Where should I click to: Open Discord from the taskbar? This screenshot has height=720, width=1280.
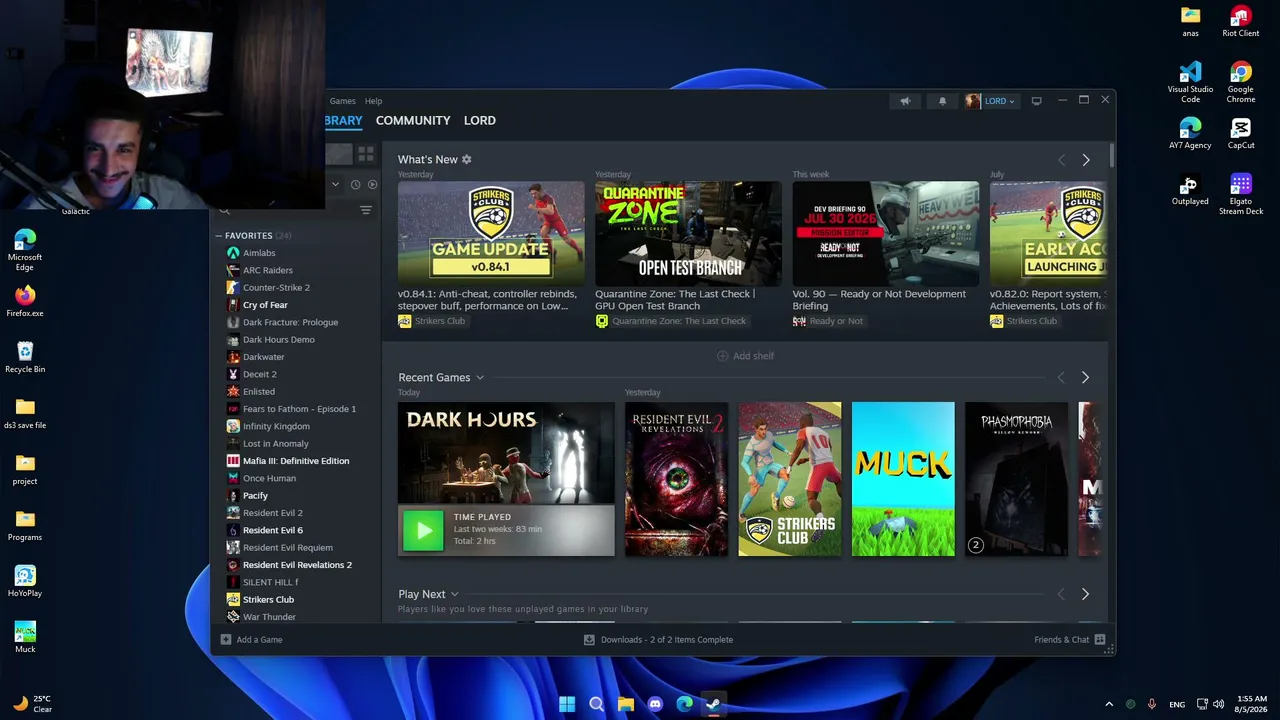(x=655, y=704)
